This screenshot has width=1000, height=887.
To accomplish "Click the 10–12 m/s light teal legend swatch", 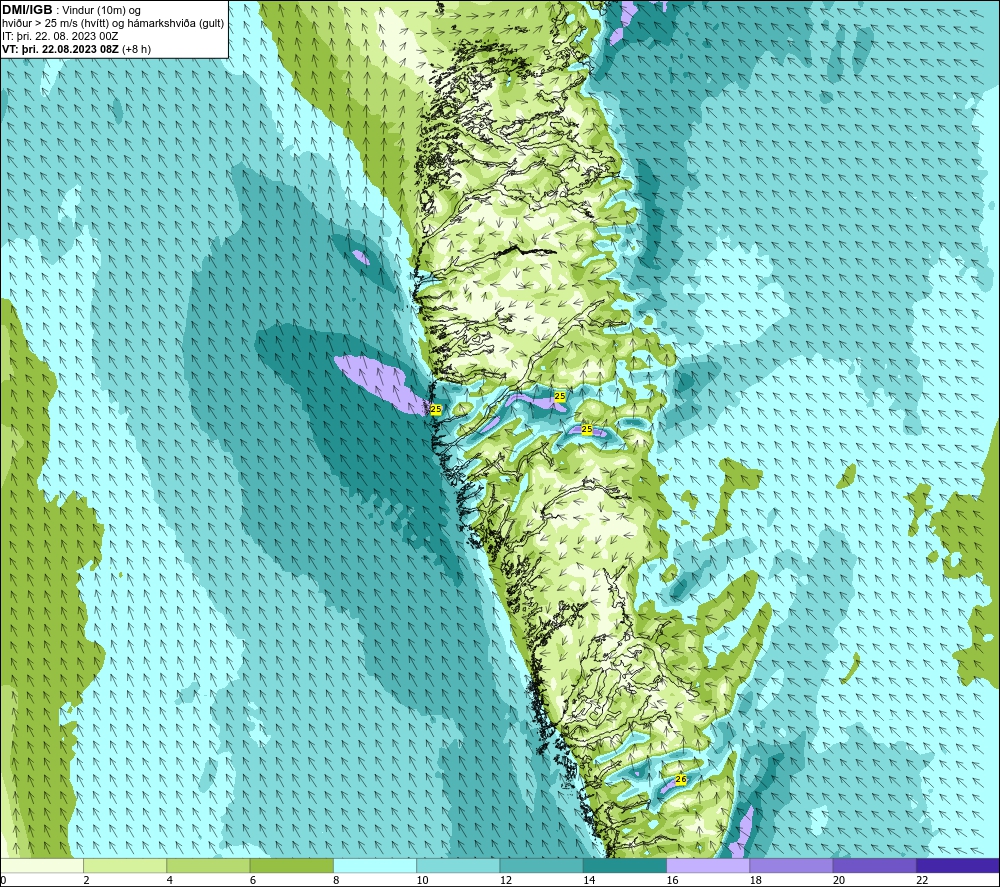I will [458, 865].
